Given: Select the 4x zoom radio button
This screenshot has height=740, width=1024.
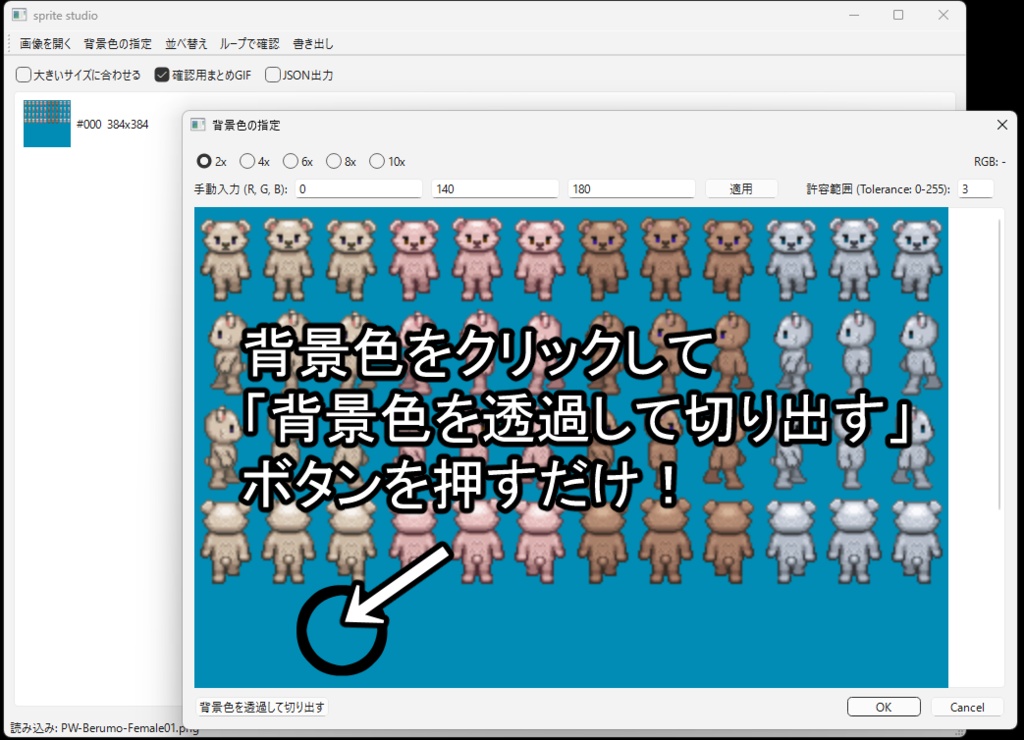Looking at the screenshot, I should coord(246,161).
